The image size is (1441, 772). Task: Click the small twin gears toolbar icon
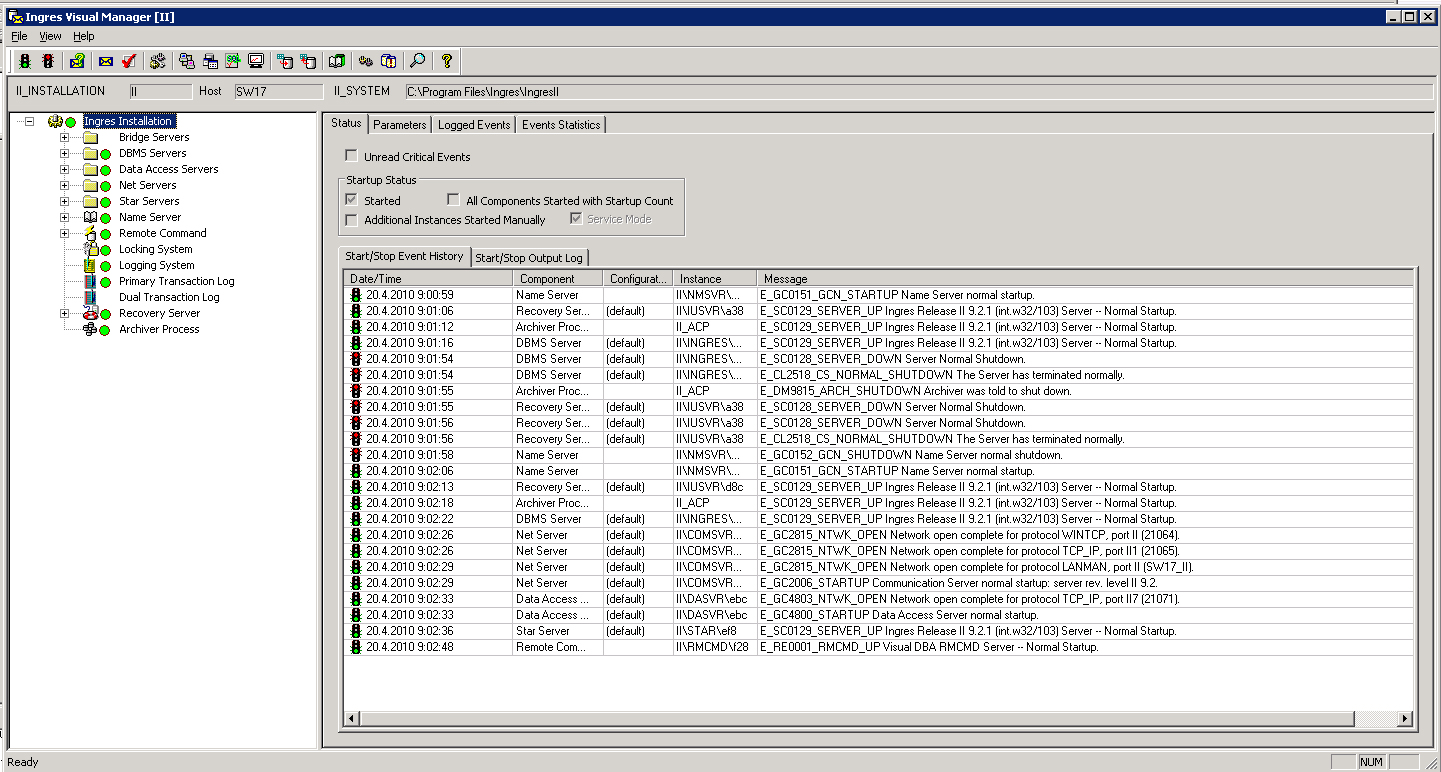[x=366, y=61]
